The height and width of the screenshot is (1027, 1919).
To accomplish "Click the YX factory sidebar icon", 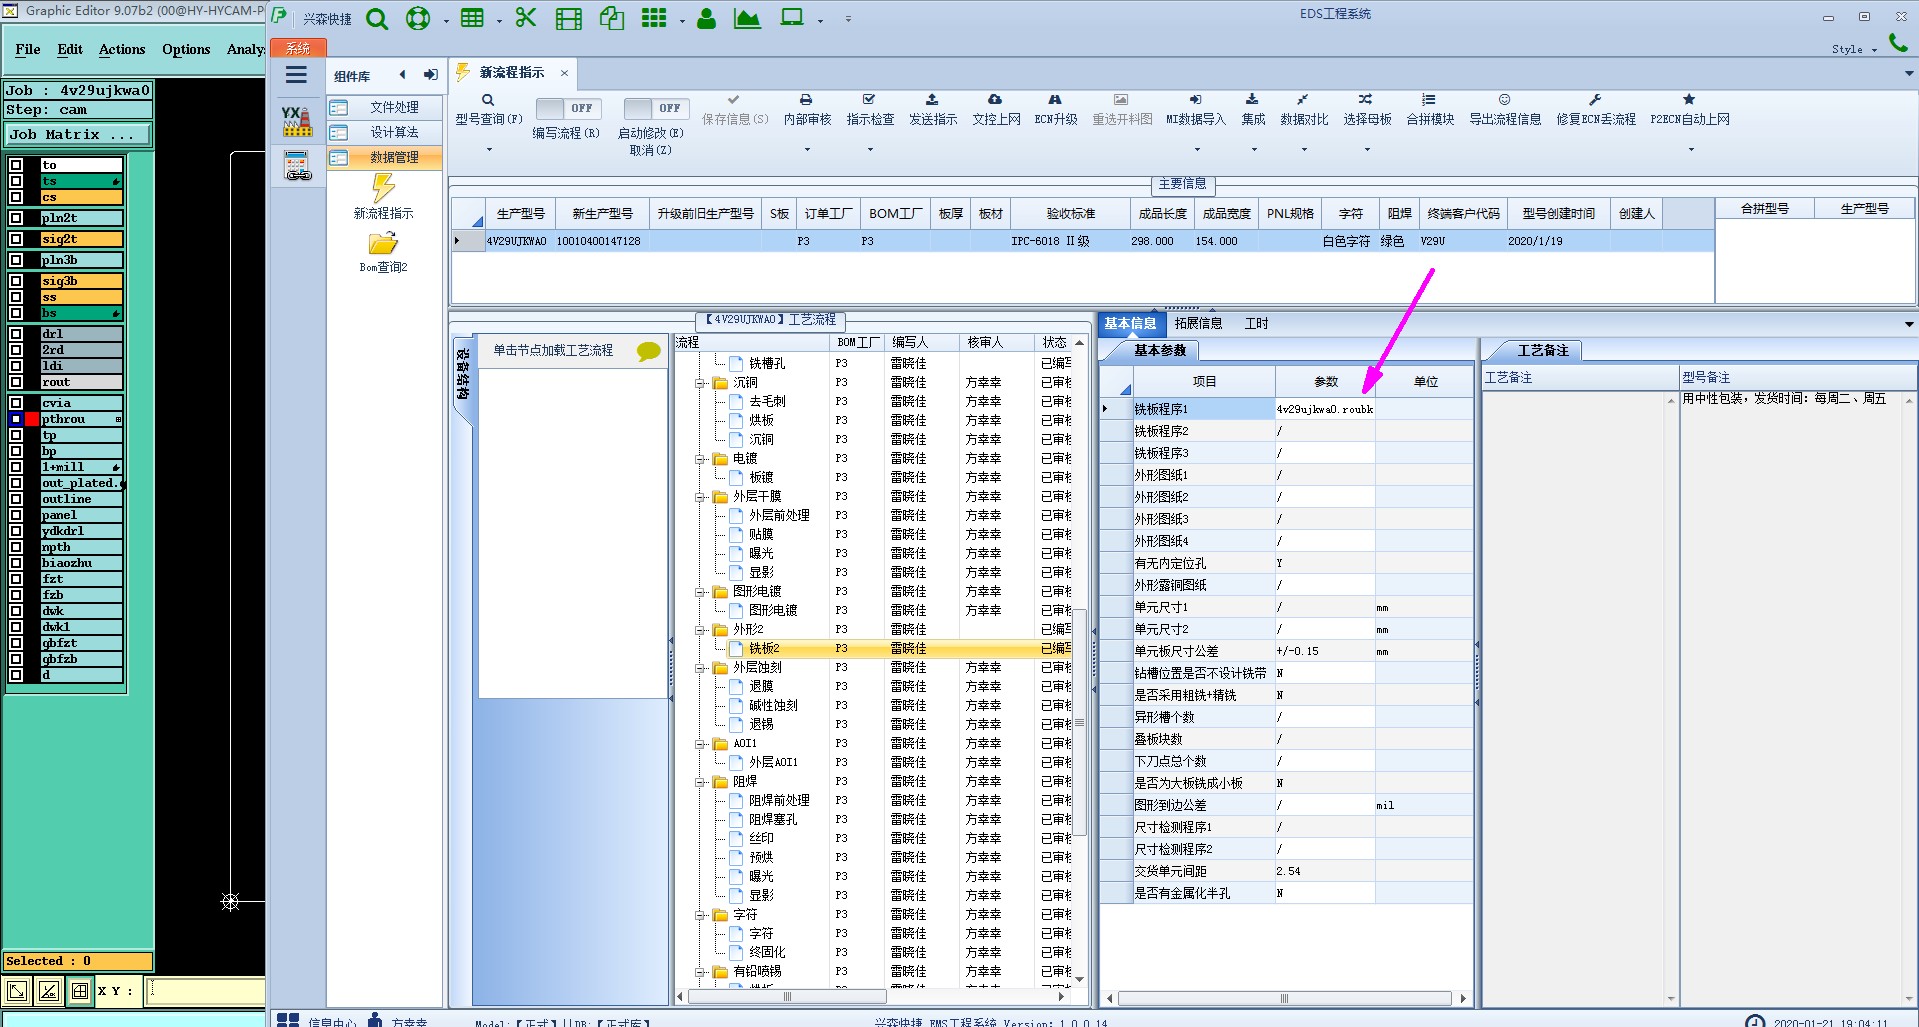I will pos(297,121).
